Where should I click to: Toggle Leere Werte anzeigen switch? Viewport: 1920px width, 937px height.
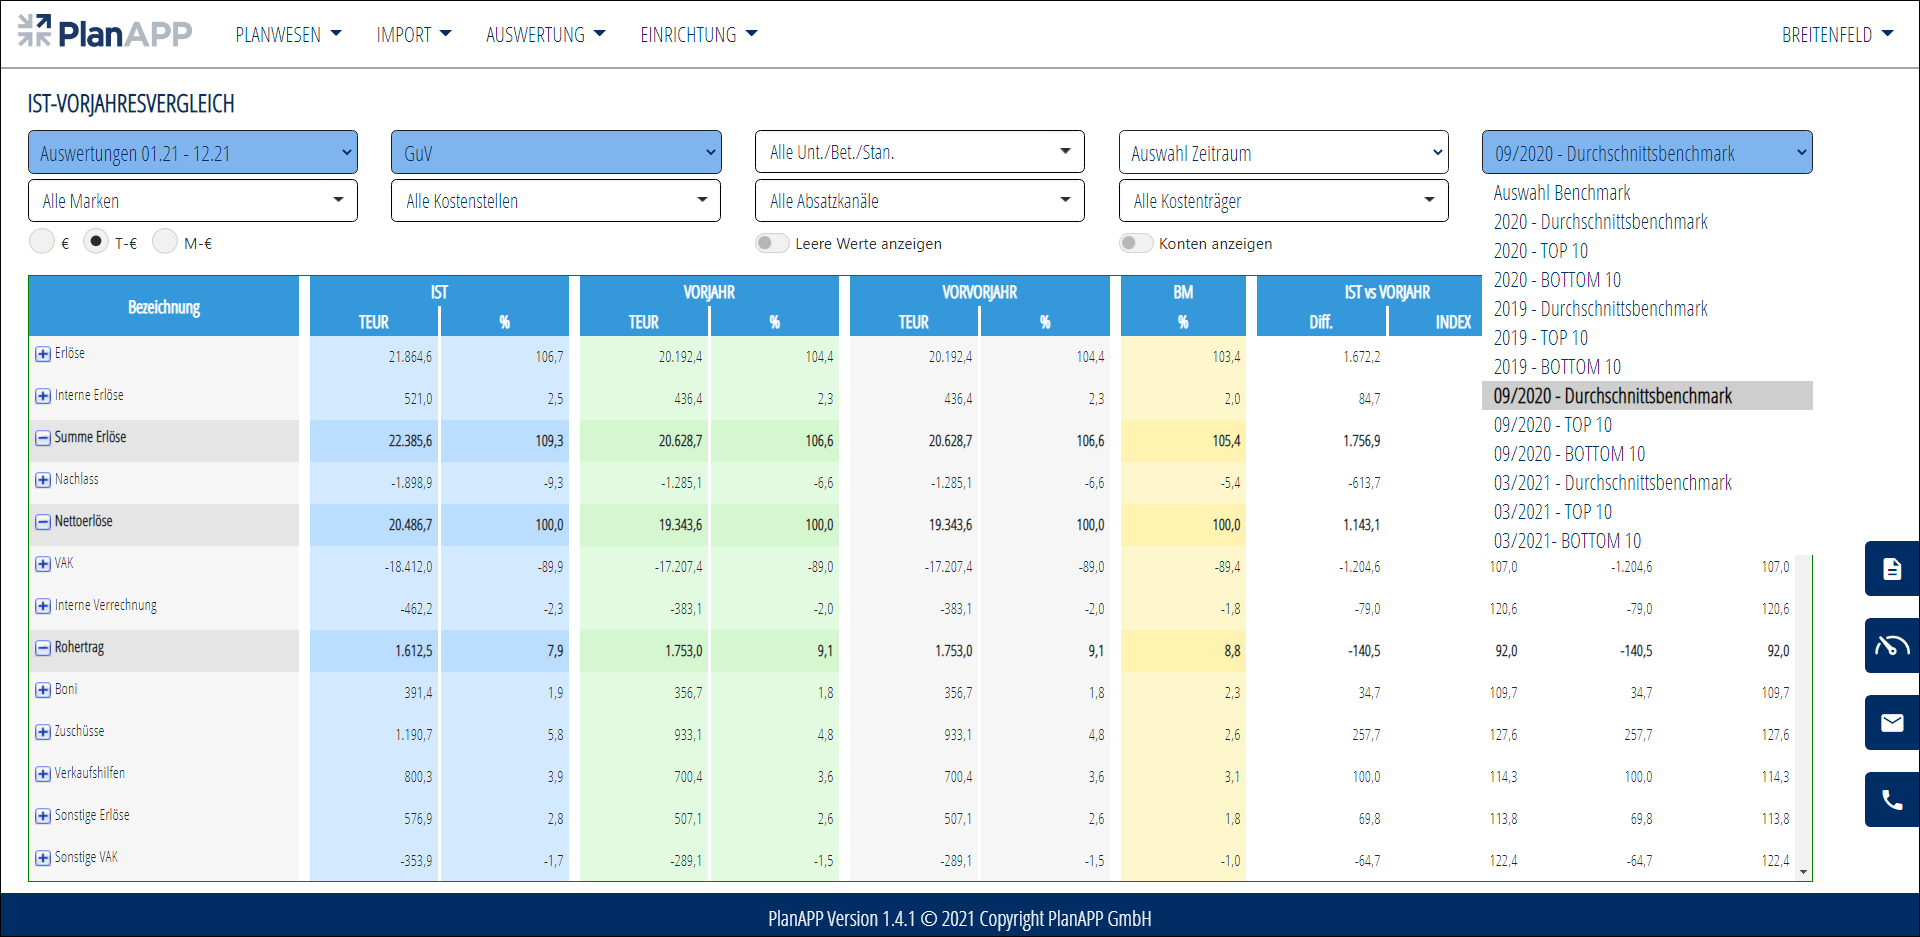point(772,243)
